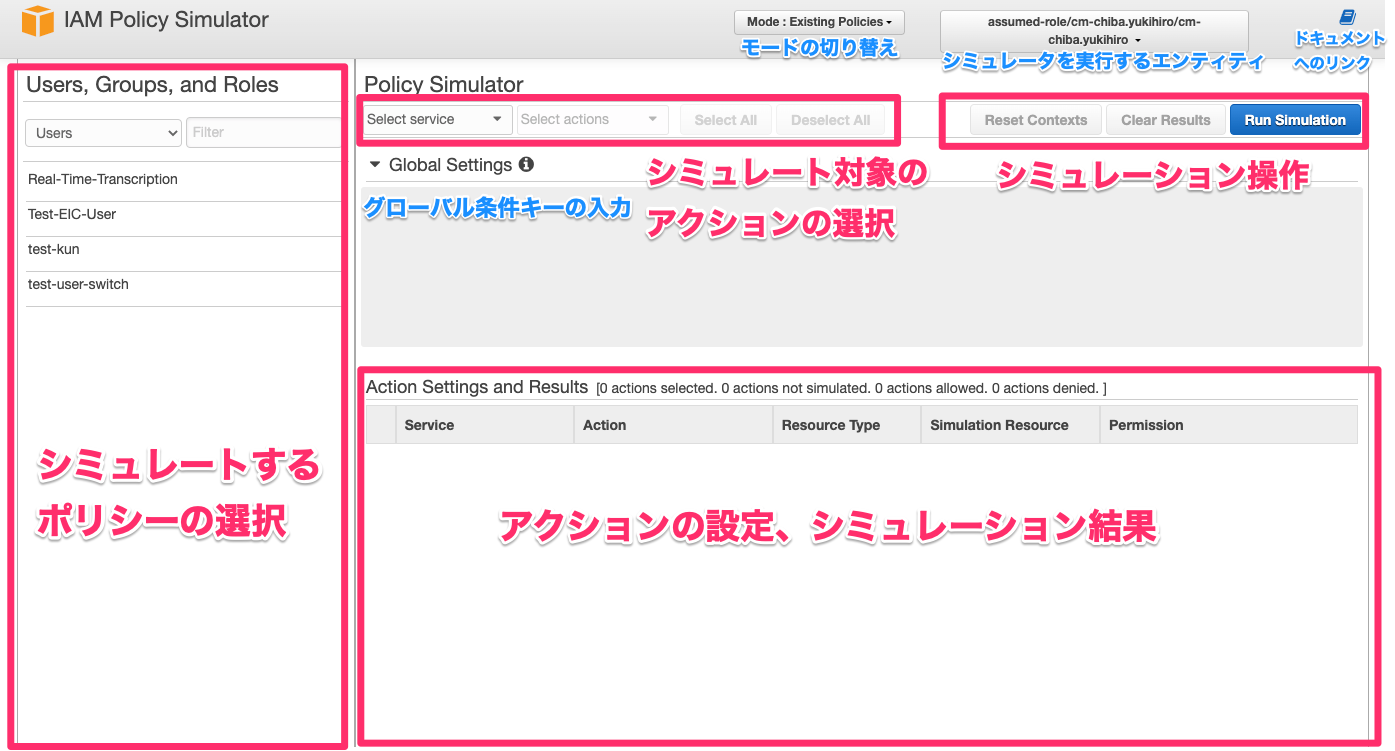
Task: Click the info icon beside Global Settings
Action: pos(527,165)
